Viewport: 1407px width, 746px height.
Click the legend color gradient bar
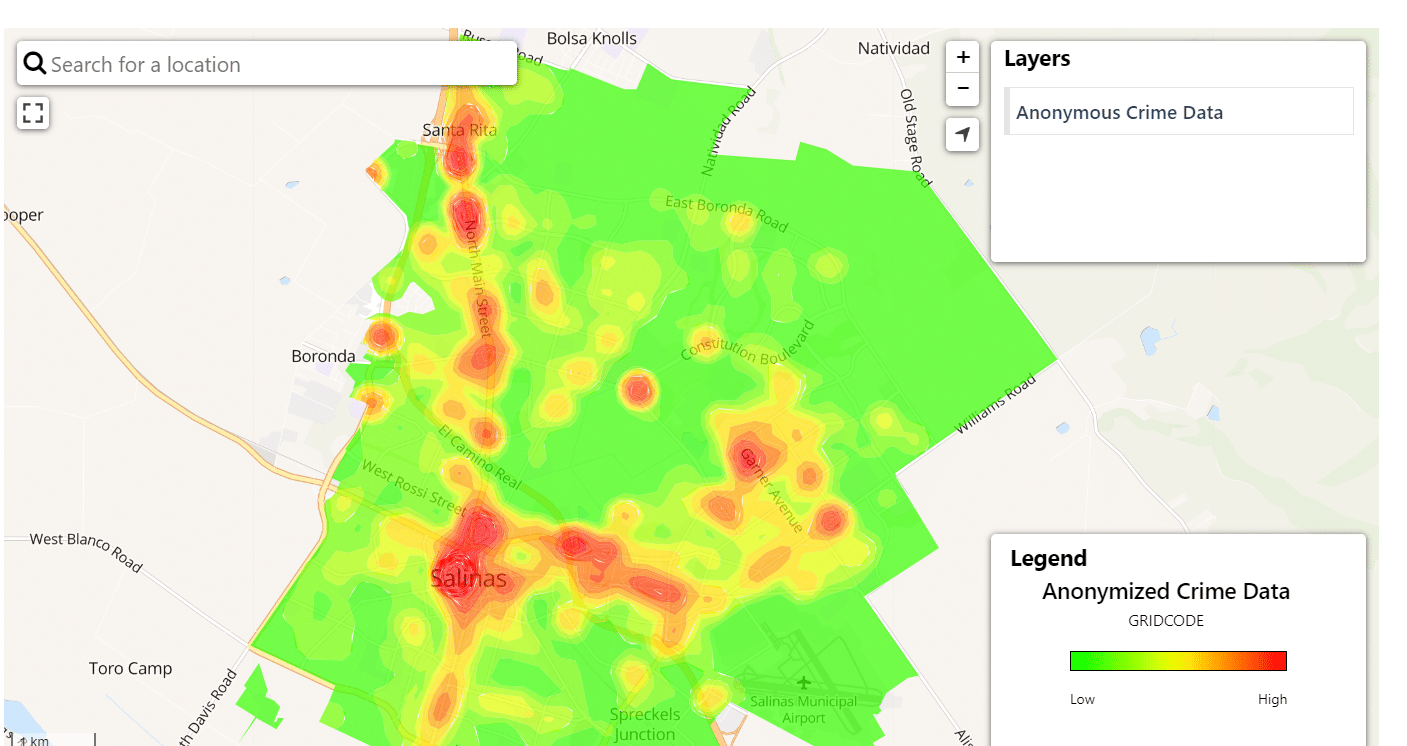1177,661
